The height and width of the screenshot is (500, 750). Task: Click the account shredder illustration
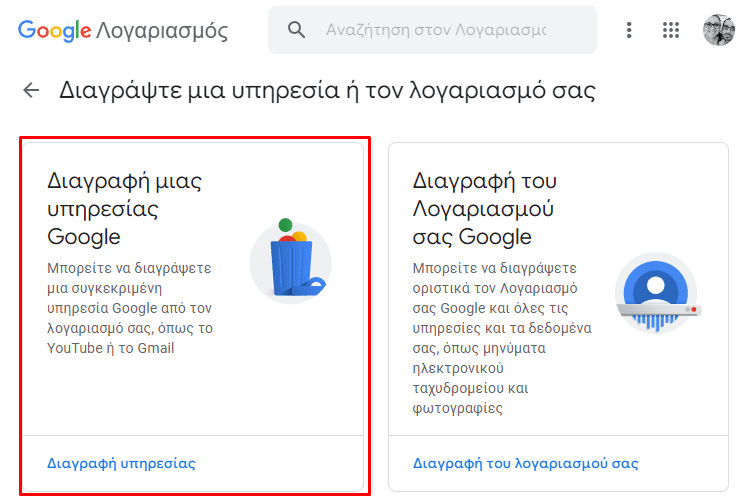tap(657, 293)
